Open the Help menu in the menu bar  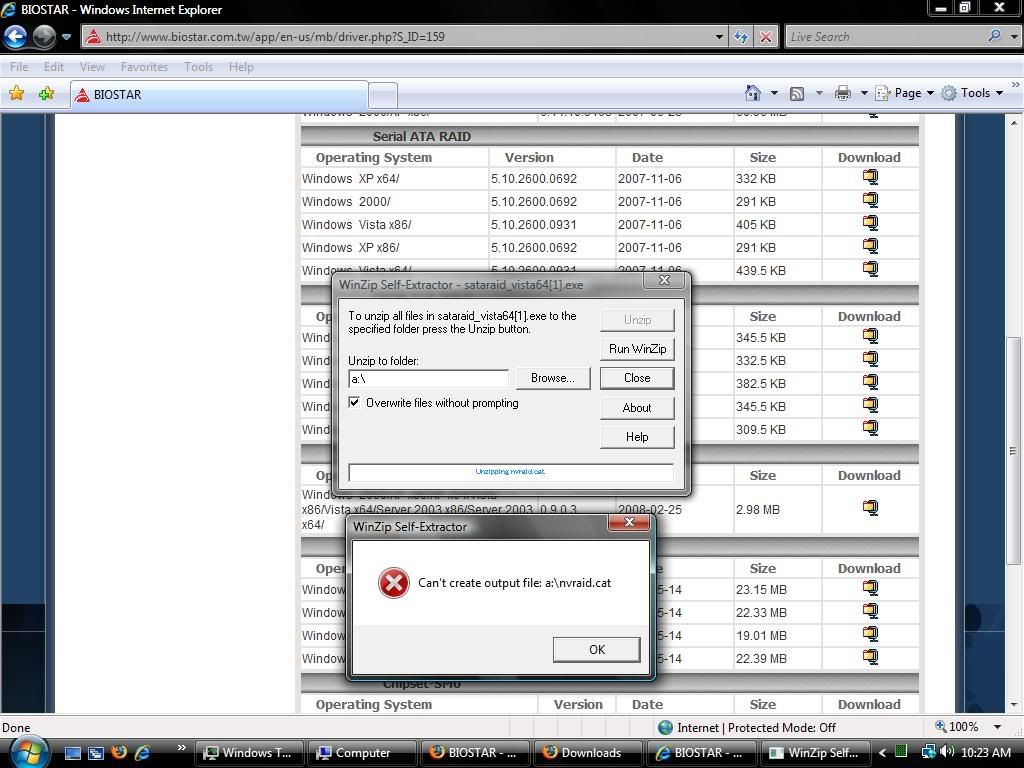click(x=241, y=67)
